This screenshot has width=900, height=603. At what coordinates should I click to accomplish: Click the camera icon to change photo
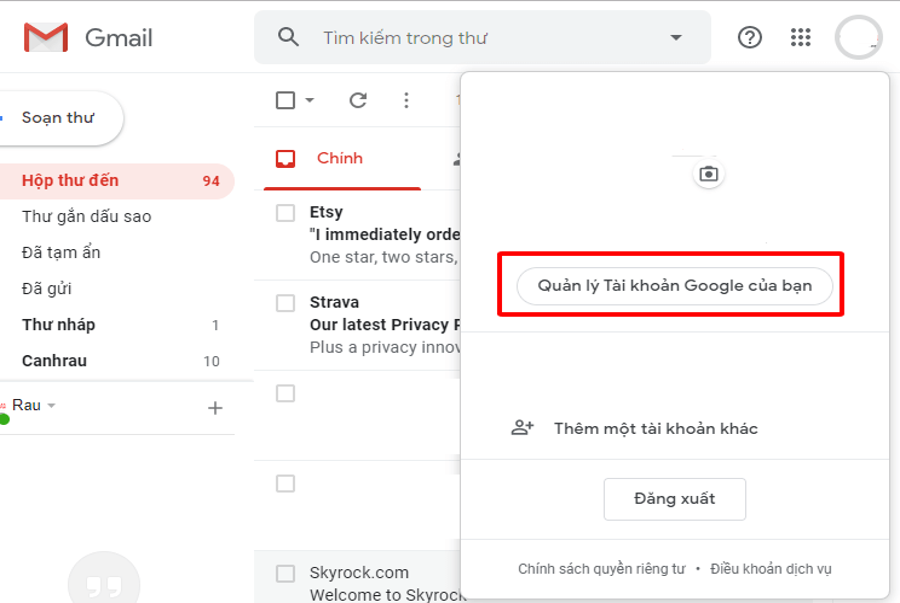pyautogui.click(x=708, y=174)
